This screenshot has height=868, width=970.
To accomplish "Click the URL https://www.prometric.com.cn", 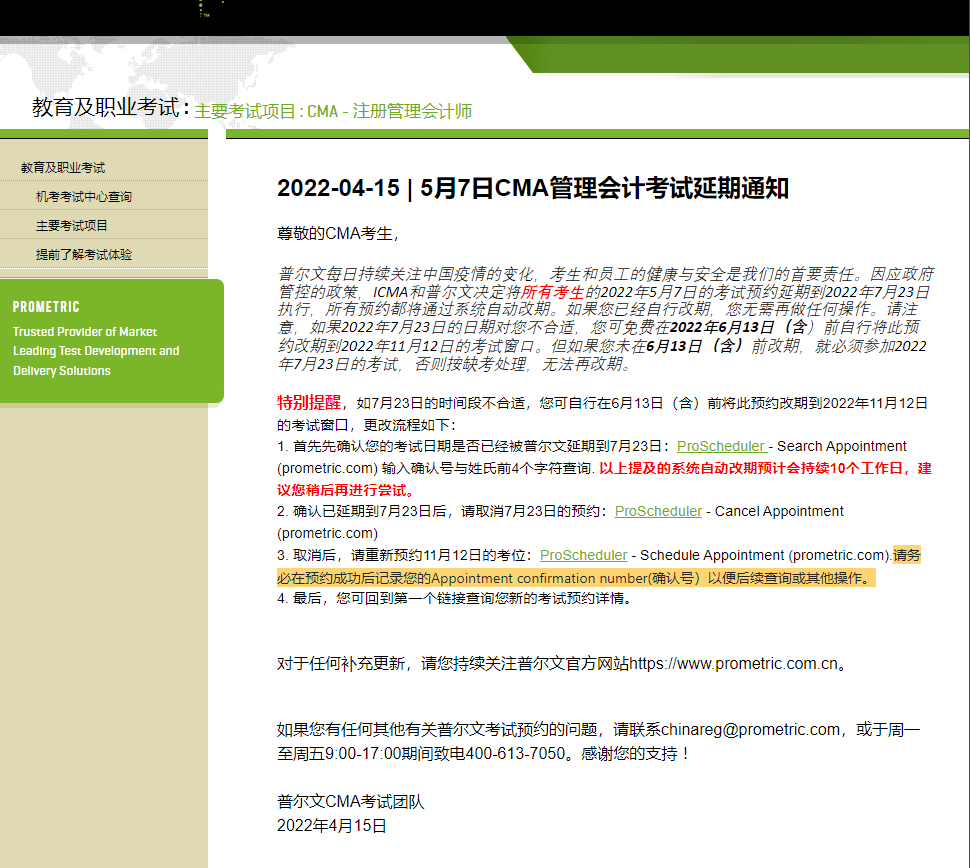I will tap(734, 664).
